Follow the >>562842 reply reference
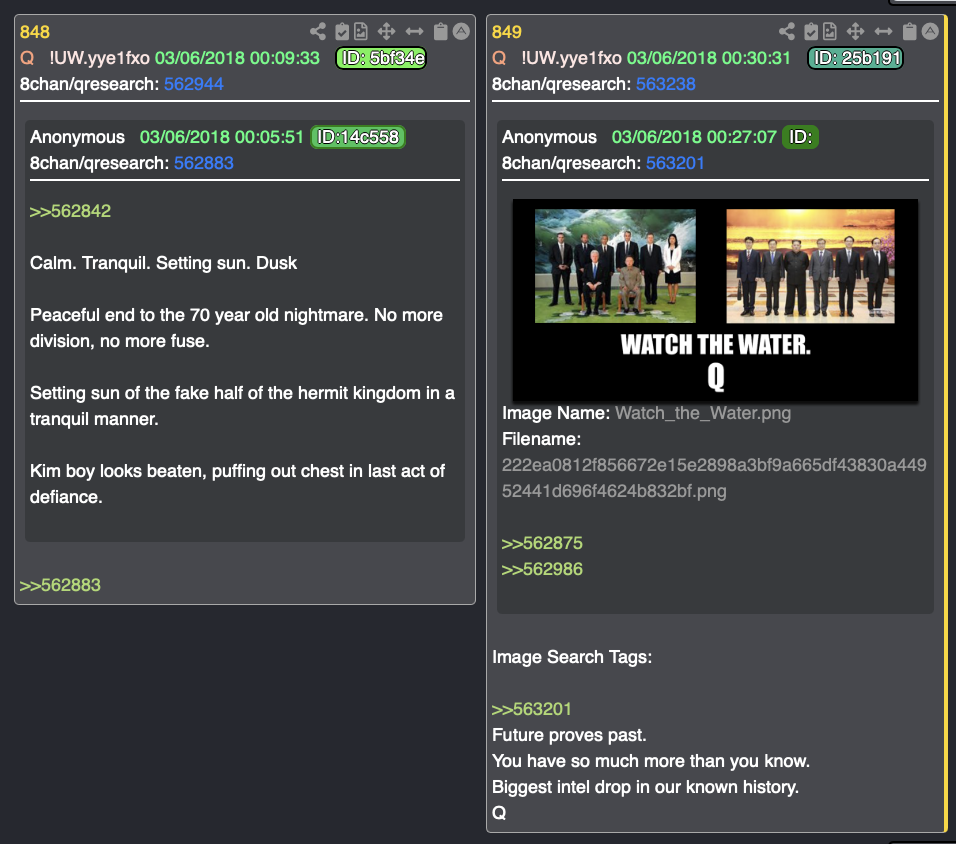Image resolution: width=956 pixels, height=844 pixels. click(x=70, y=211)
